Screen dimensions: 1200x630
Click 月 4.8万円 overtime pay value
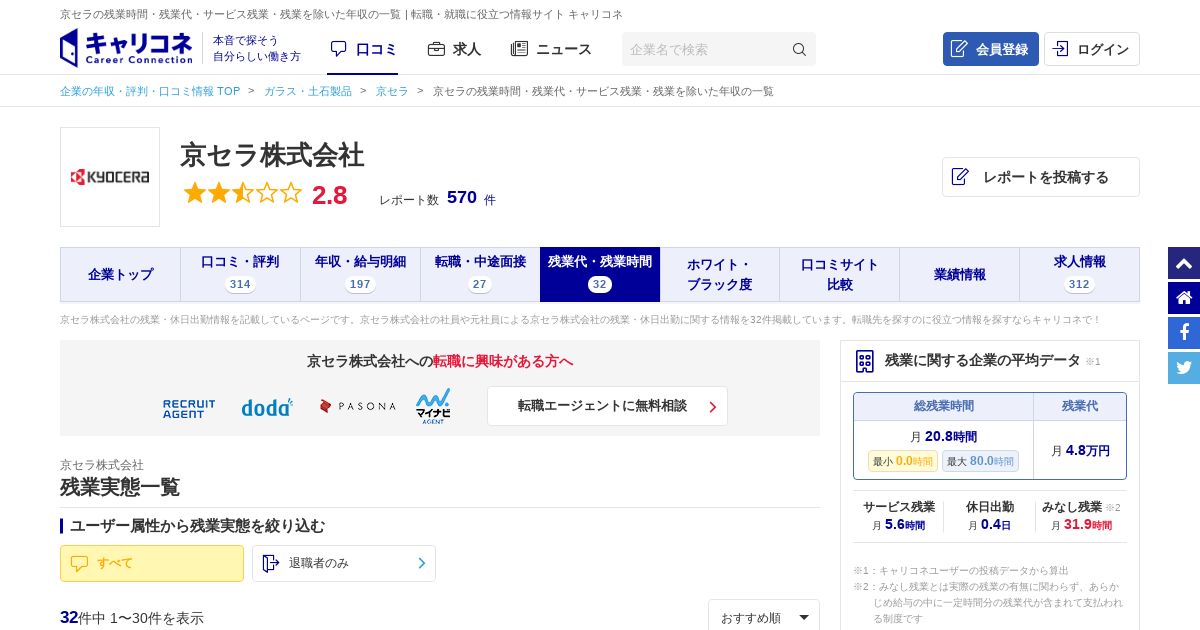[1080, 451]
